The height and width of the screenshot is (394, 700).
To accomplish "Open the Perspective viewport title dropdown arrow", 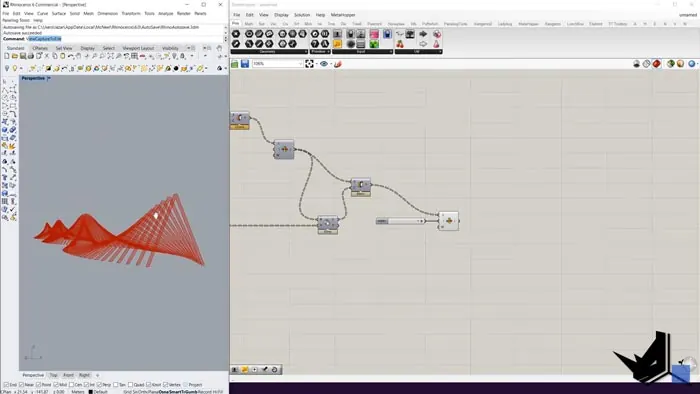I will [x=49, y=79].
